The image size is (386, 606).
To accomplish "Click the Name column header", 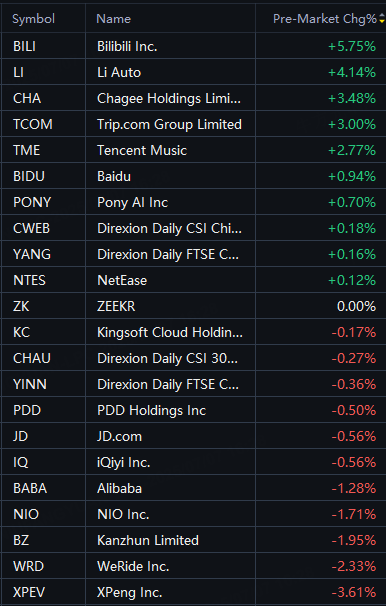I will (114, 19).
